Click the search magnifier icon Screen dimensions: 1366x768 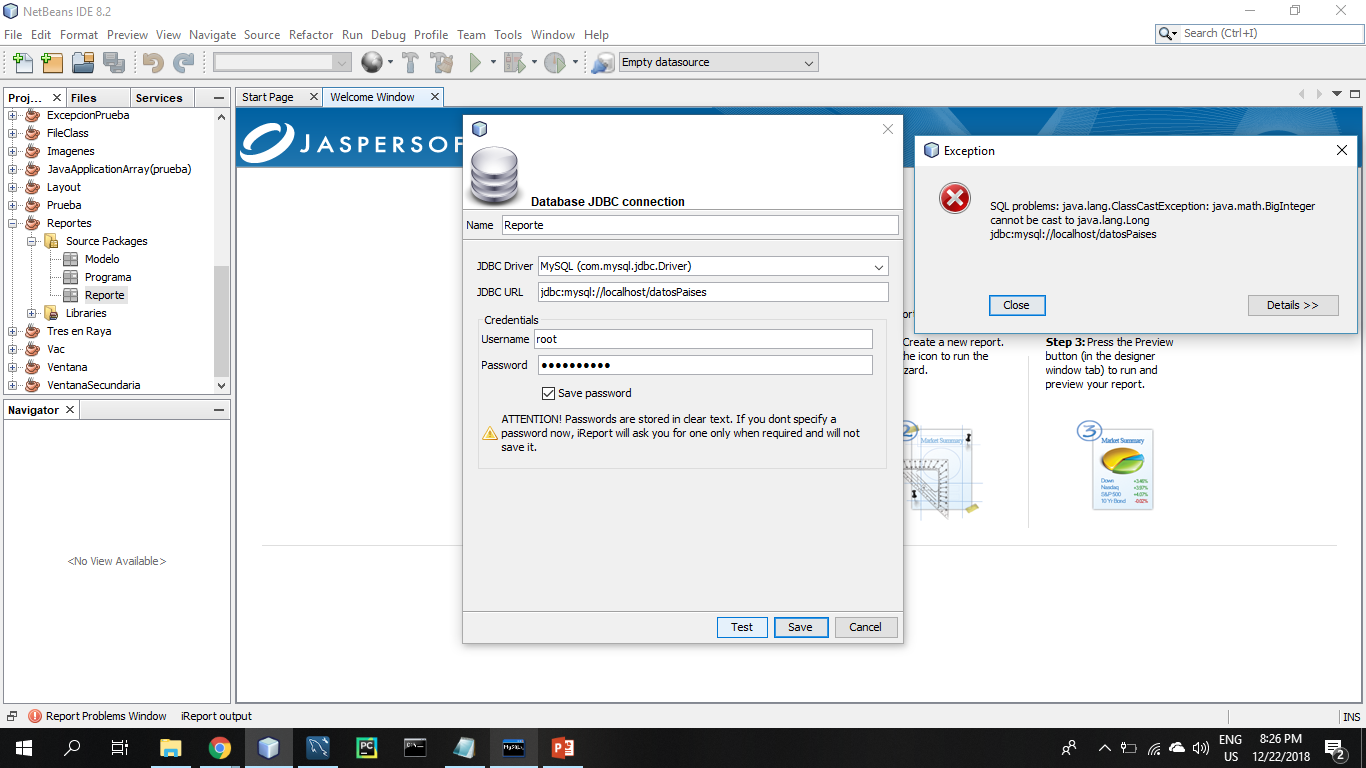pyautogui.click(x=1166, y=33)
